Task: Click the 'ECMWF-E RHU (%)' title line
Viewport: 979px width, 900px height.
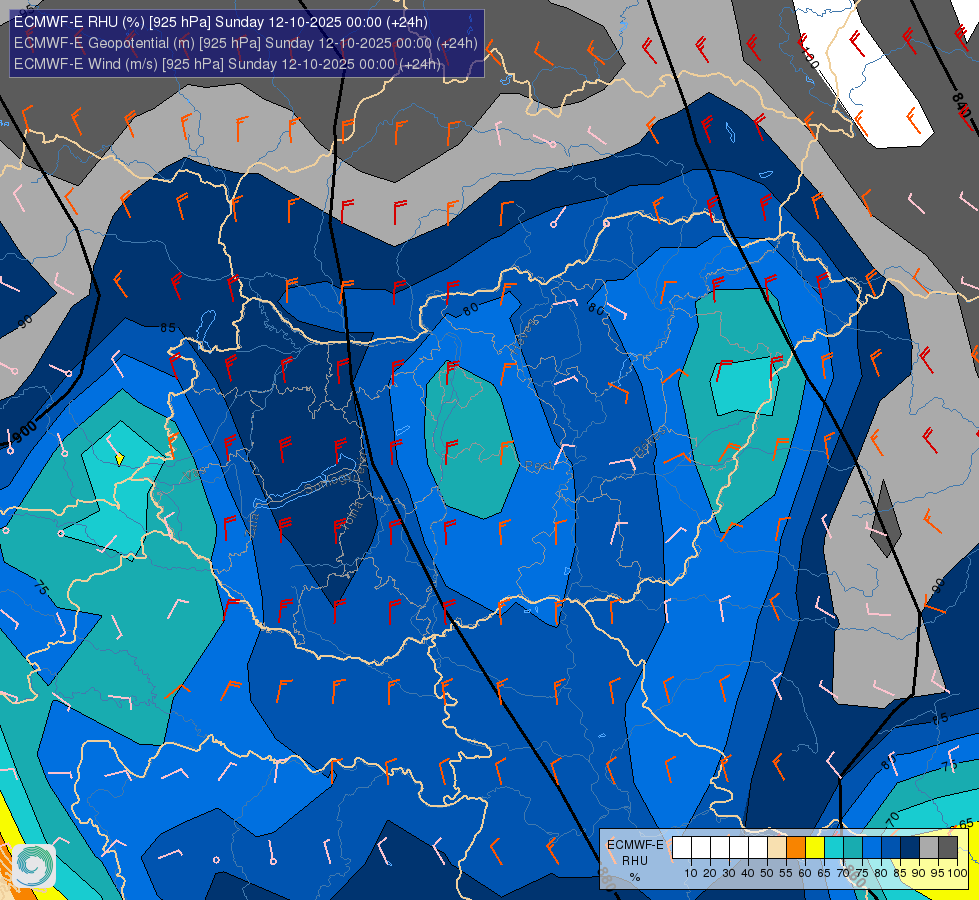Action: click(x=220, y=22)
